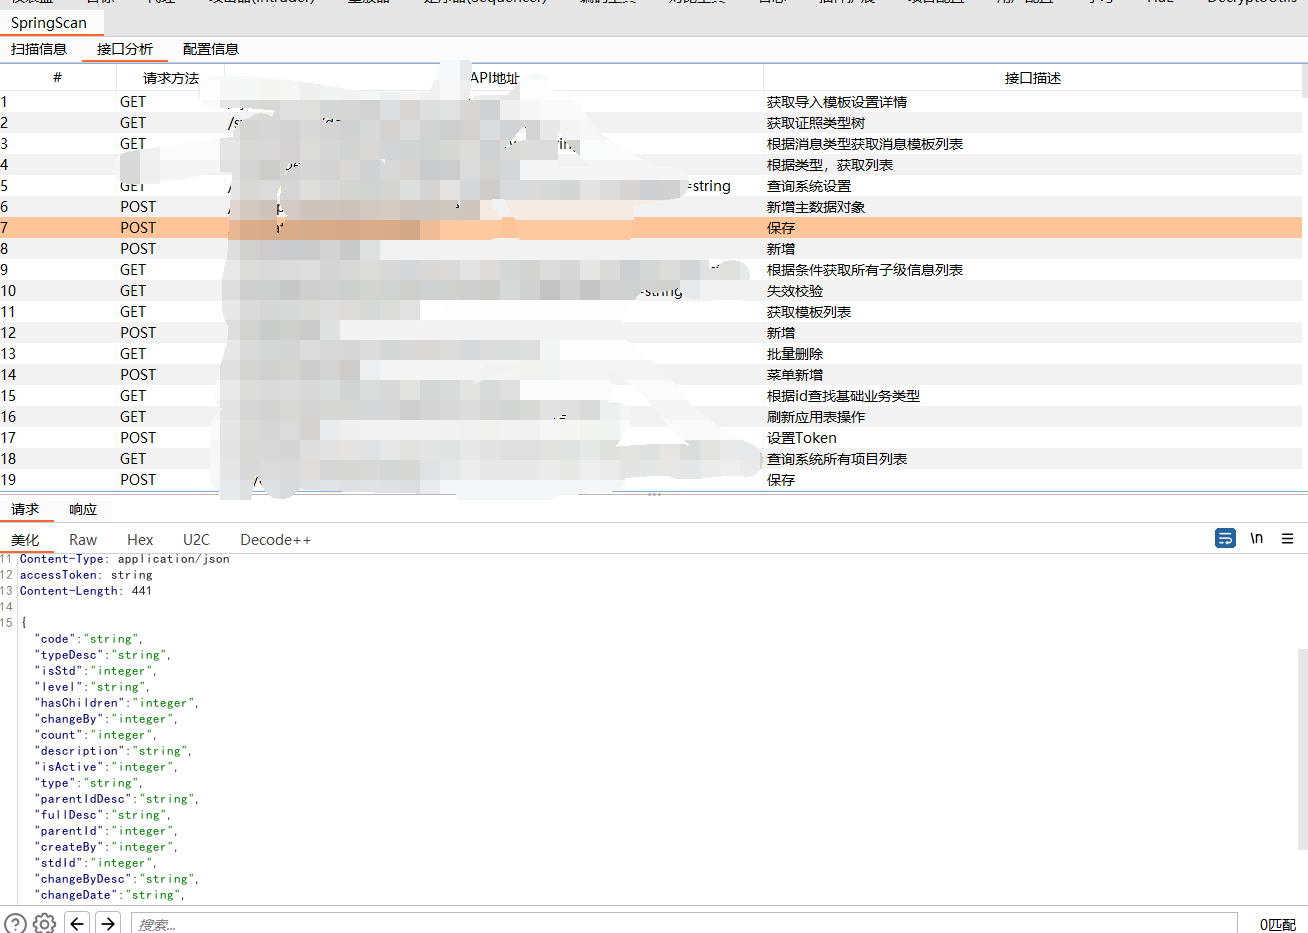Switch to the 响应 tab
The height and width of the screenshot is (933, 1308).
[83, 509]
